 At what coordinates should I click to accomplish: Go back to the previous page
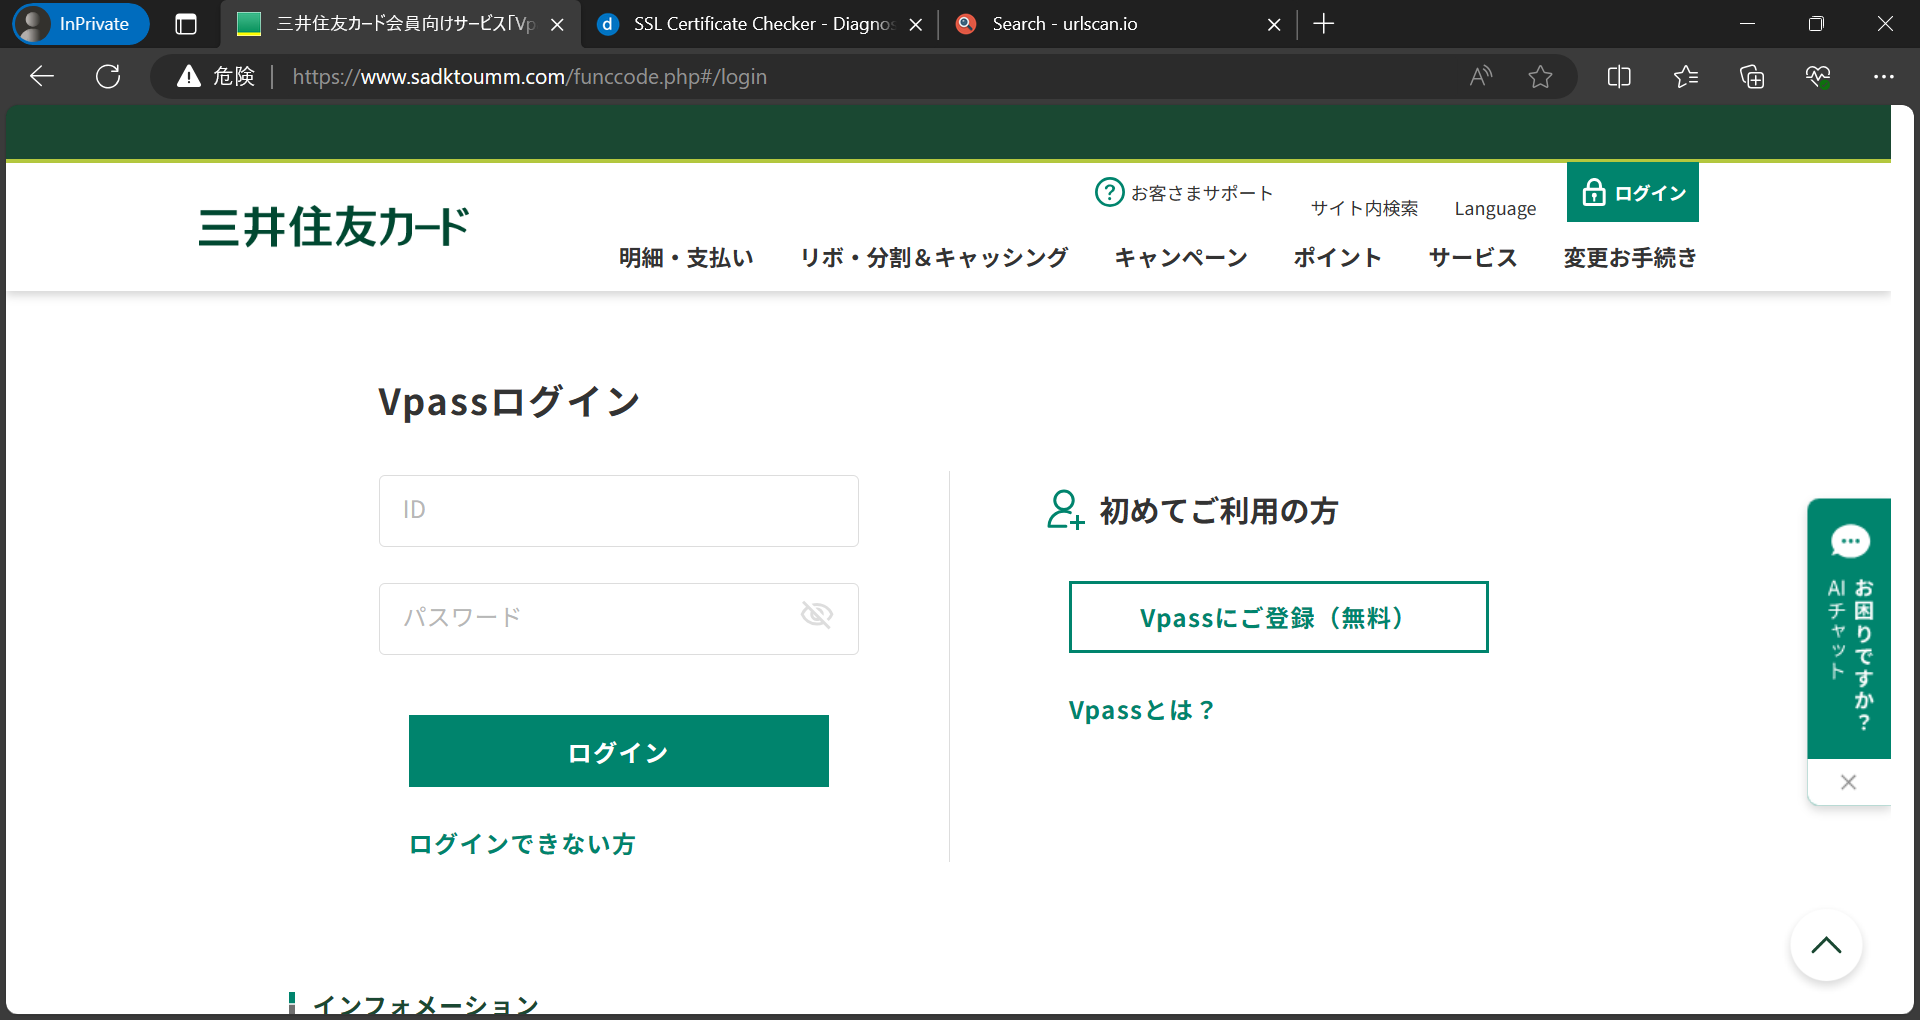[42, 76]
